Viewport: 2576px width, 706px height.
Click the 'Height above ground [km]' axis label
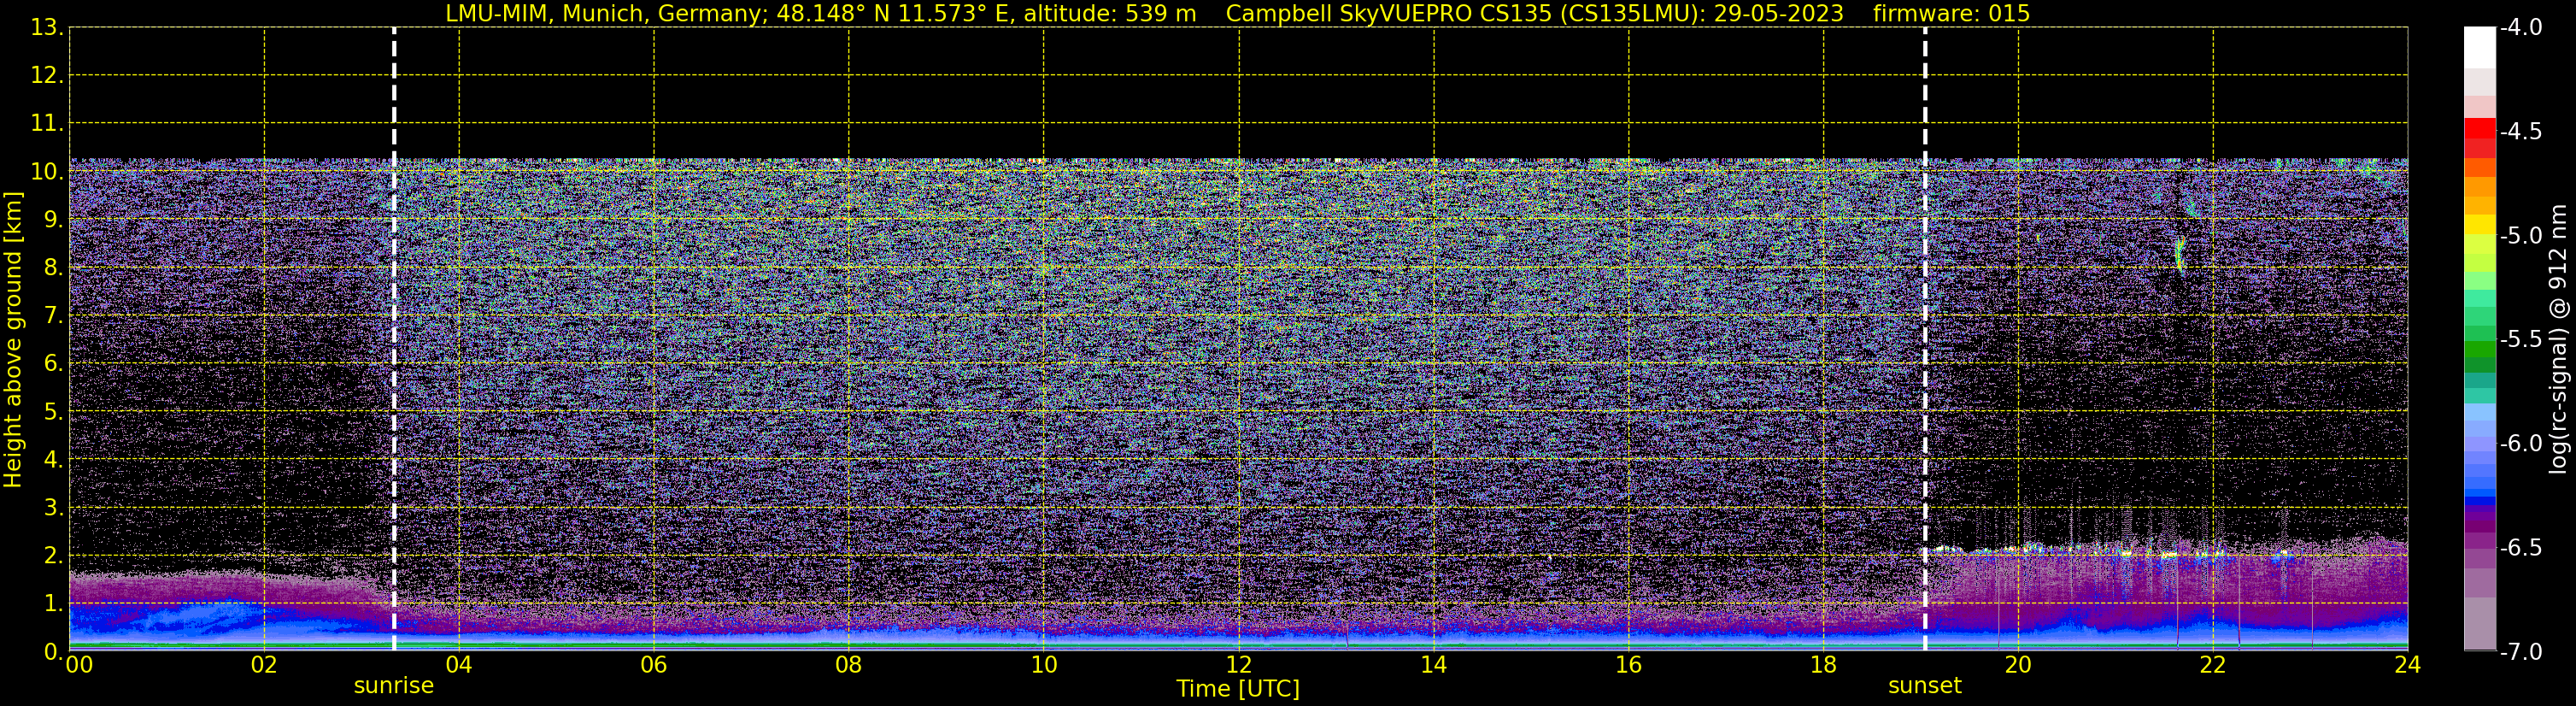tap(13, 340)
